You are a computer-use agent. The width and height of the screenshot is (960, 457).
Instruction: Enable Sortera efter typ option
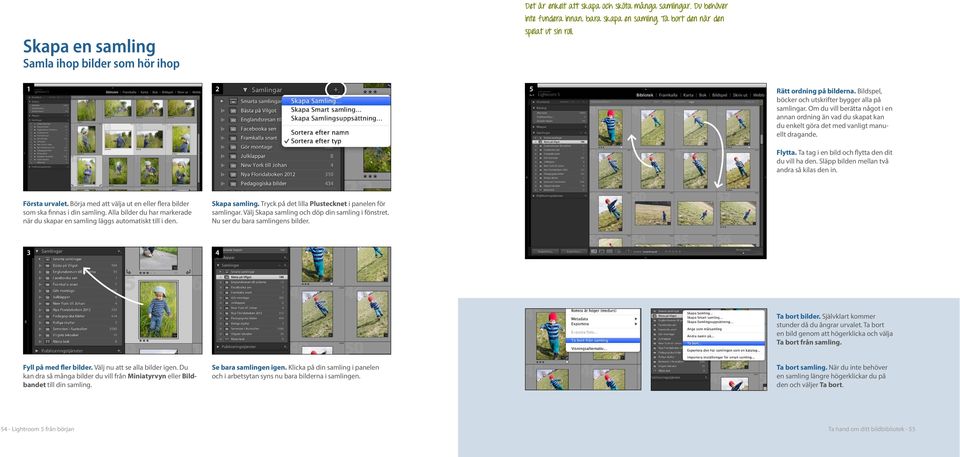click(x=316, y=141)
